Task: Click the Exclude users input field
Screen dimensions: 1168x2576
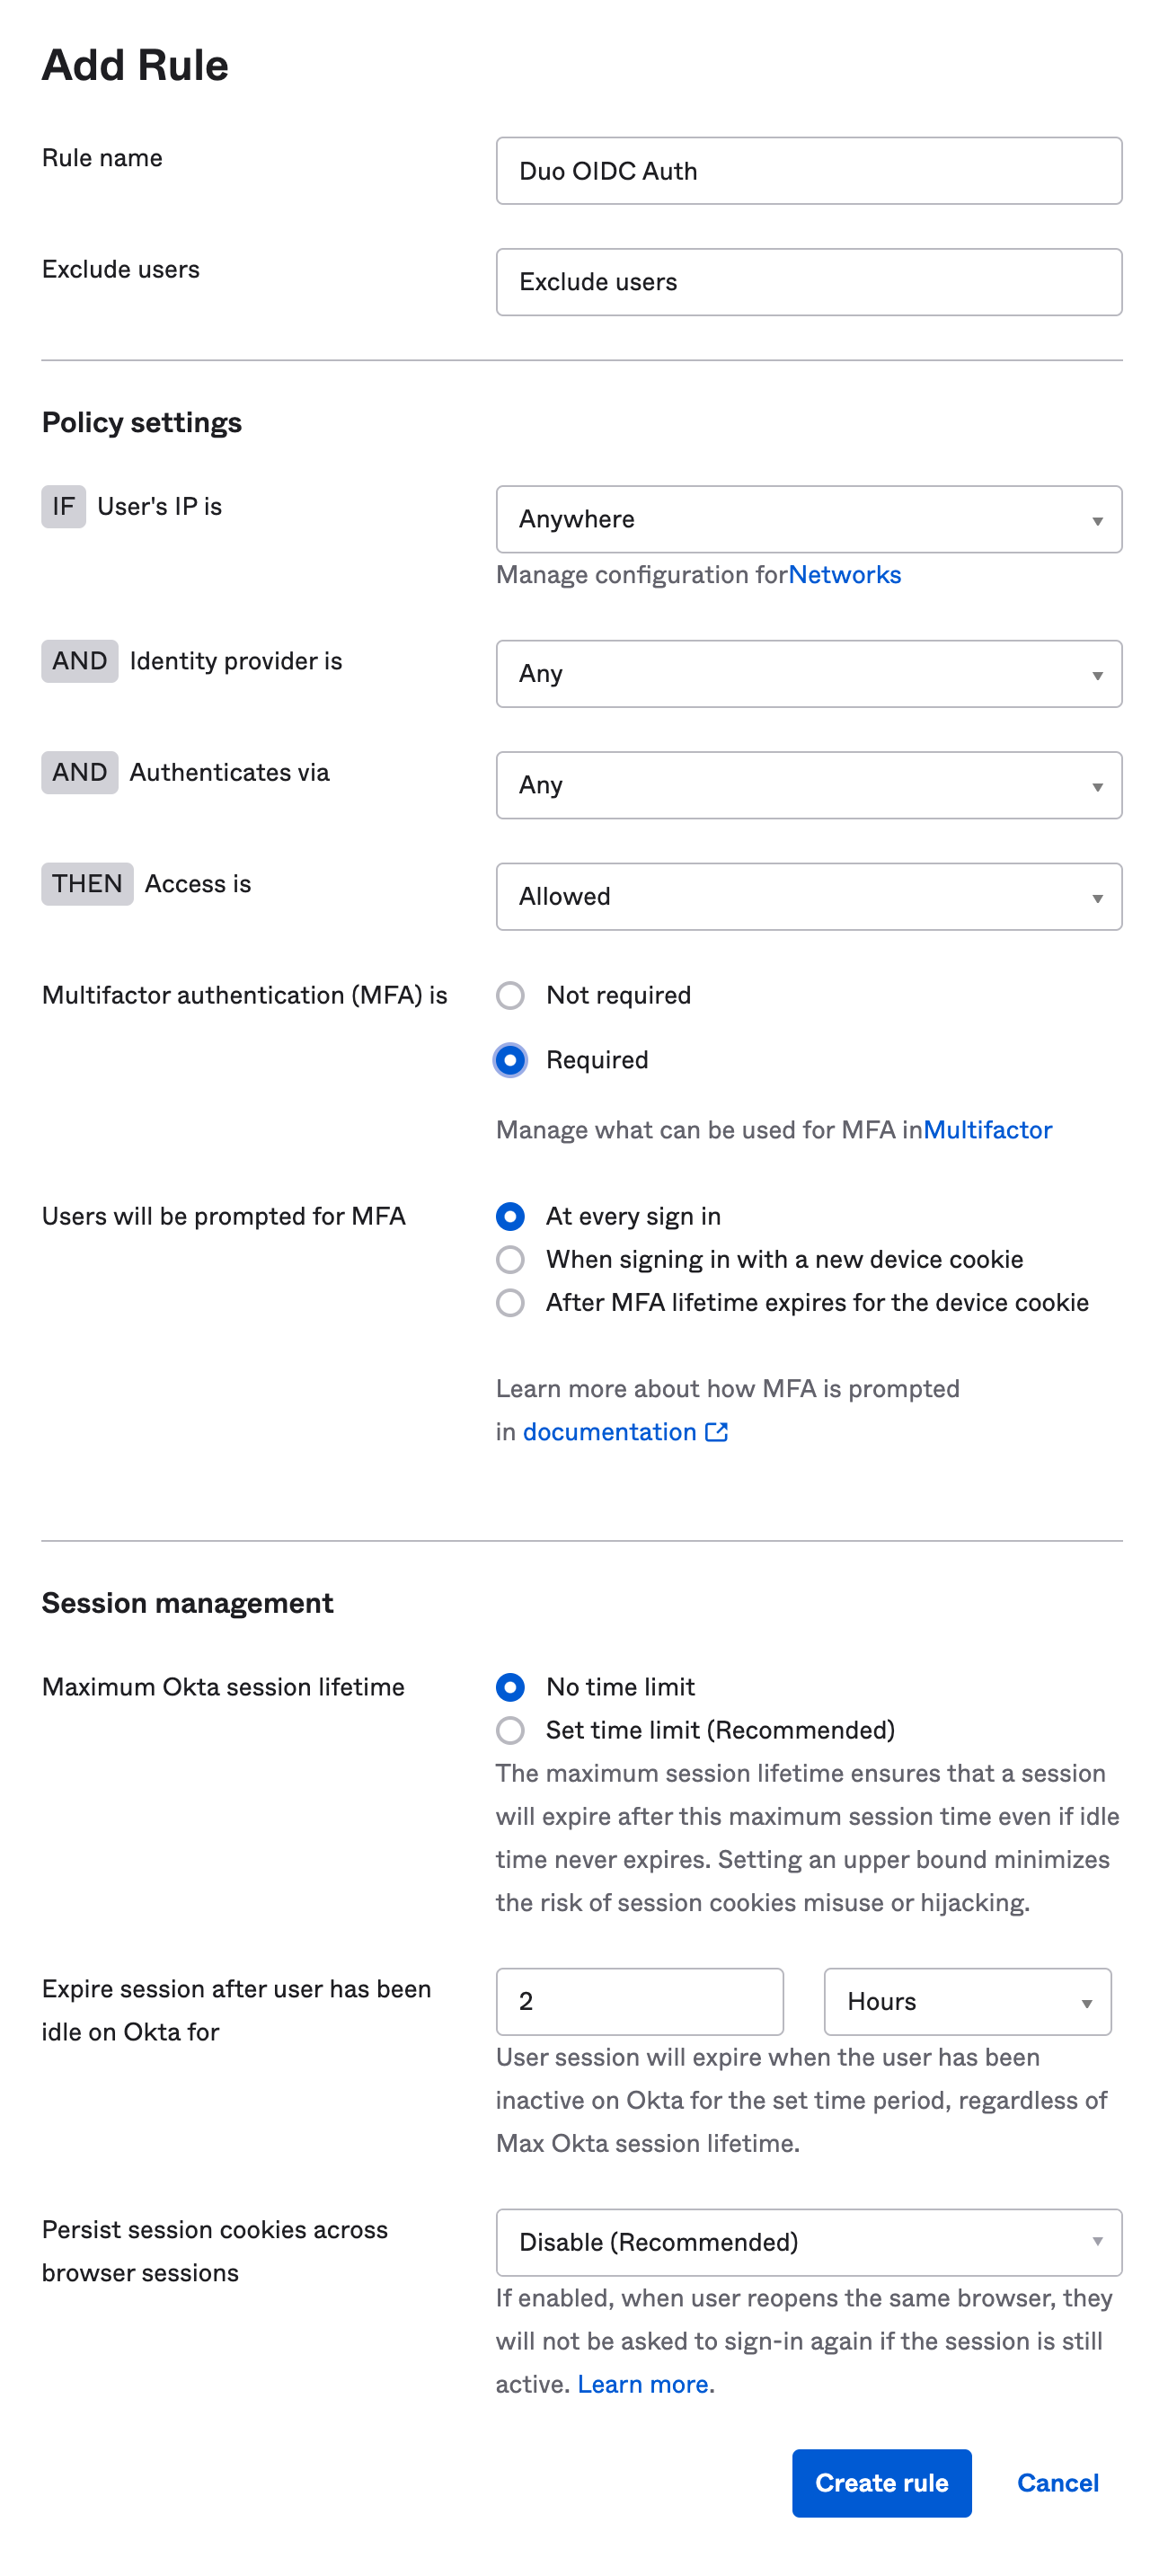Action: pos(808,282)
